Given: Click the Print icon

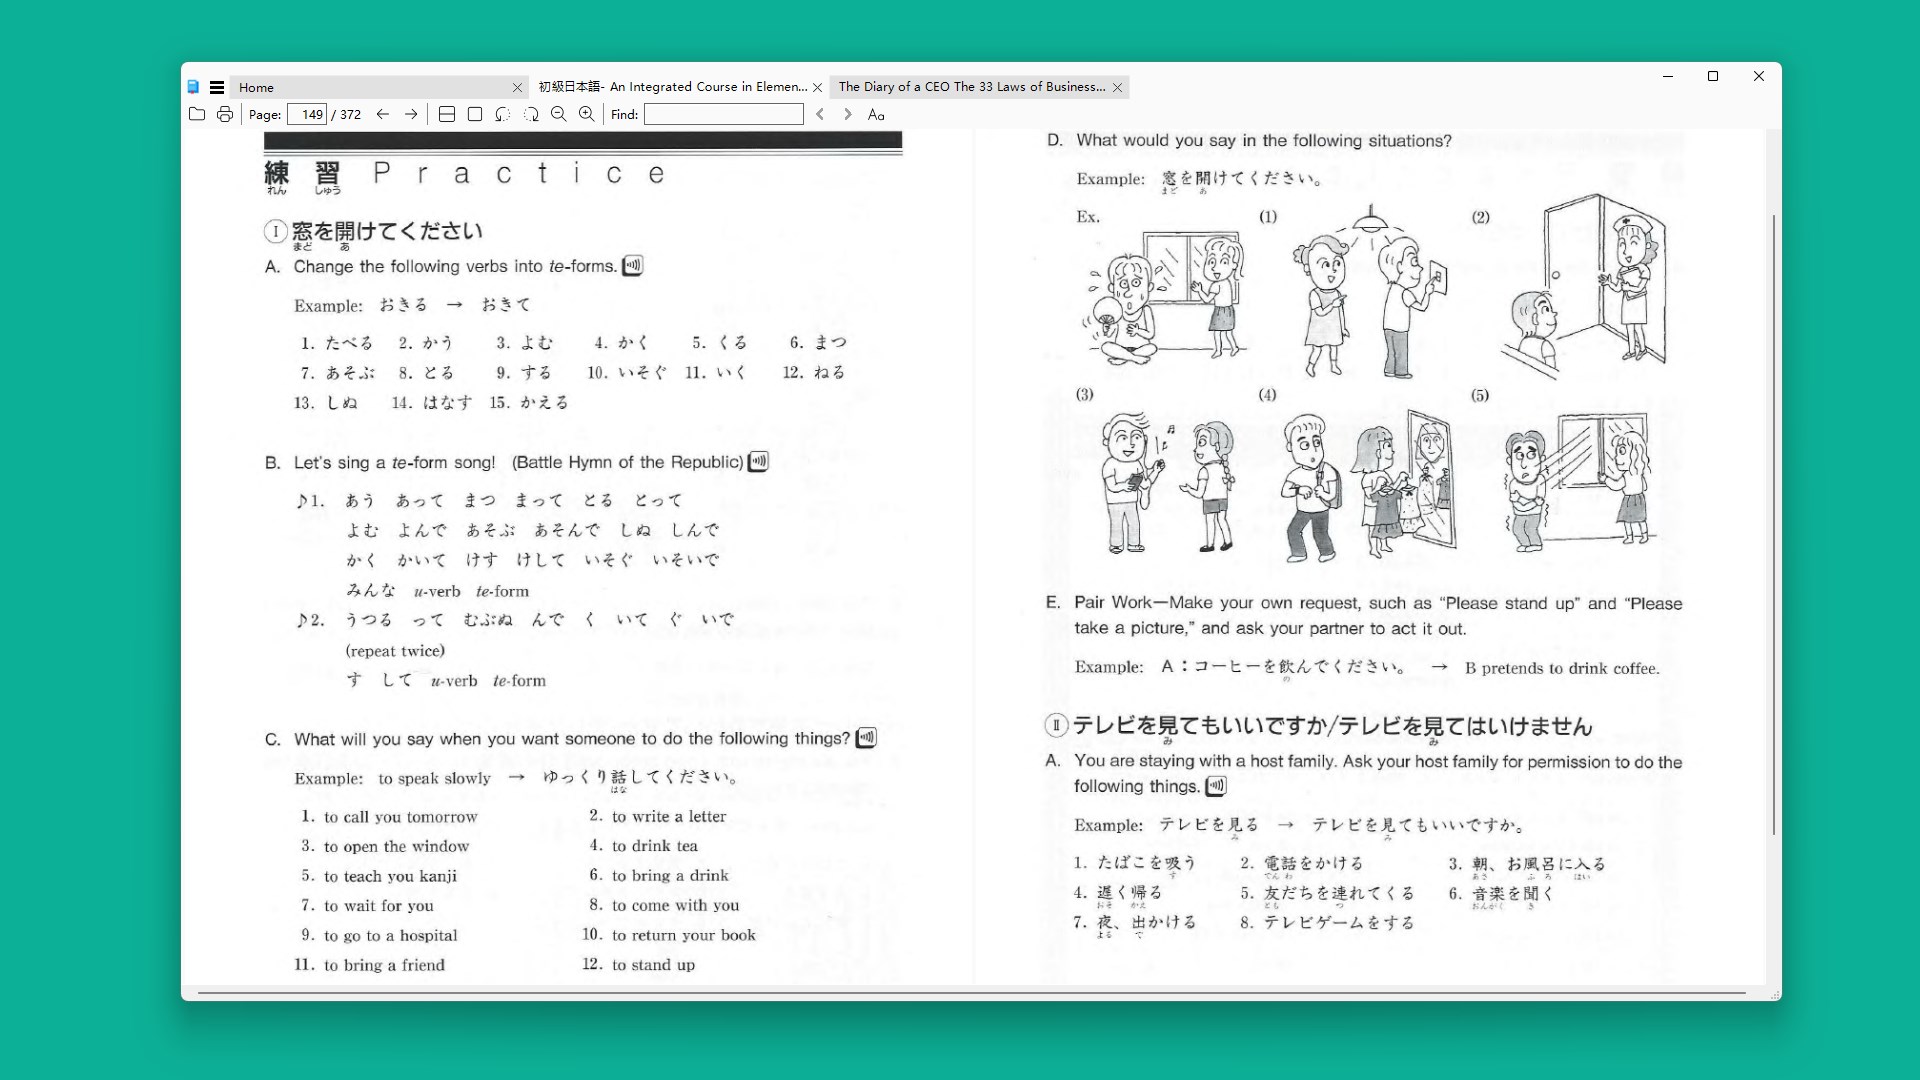Looking at the screenshot, I should click(225, 114).
